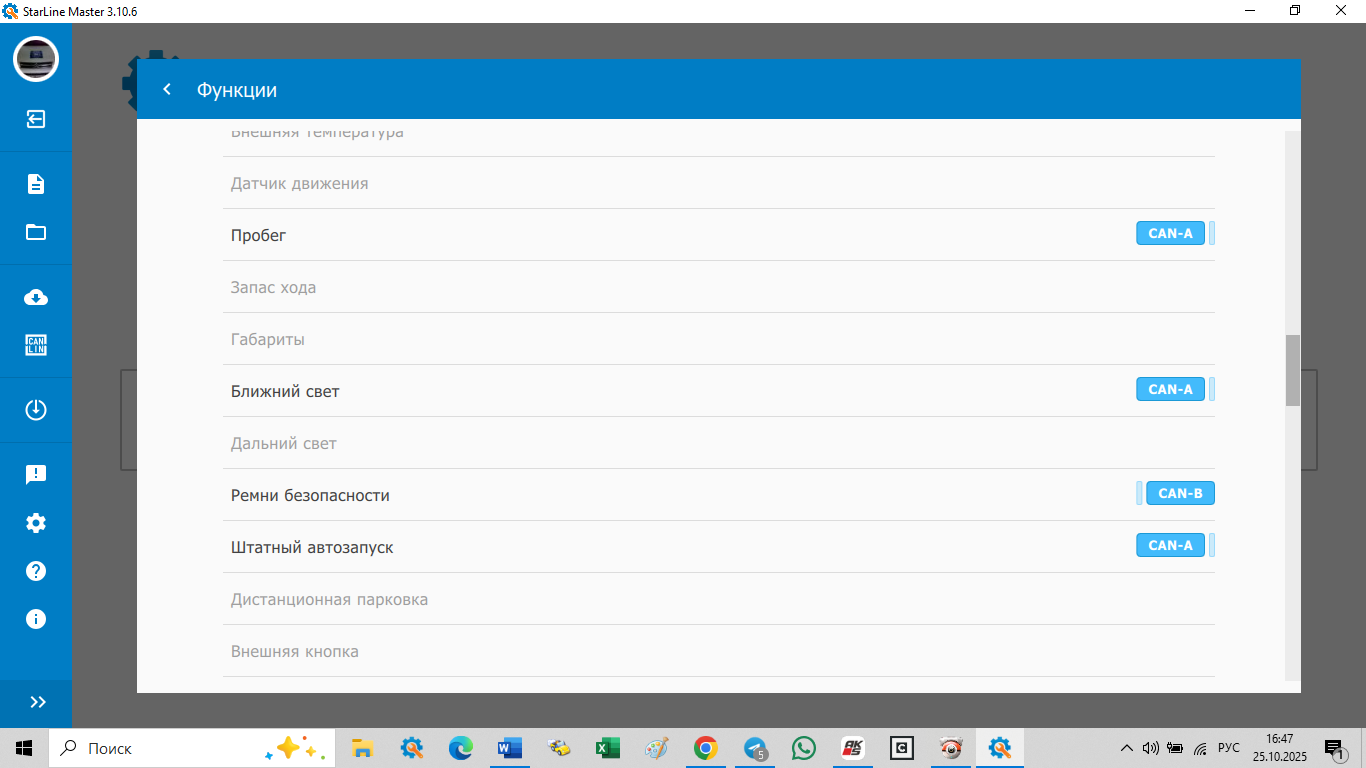1366x768 pixels.
Task: Open settings gear in the sidebar
Action: (36, 523)
